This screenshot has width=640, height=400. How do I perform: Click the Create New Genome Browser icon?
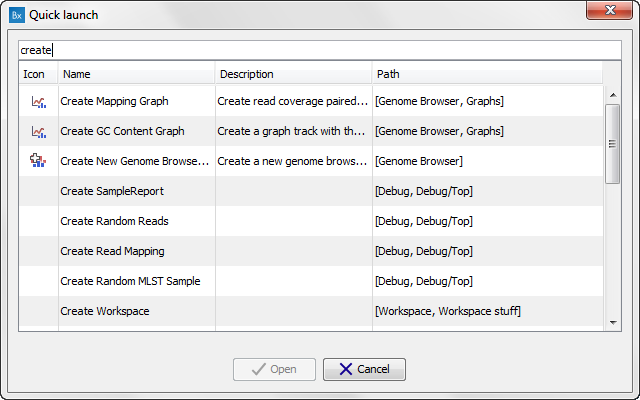(x=38, y=160)
